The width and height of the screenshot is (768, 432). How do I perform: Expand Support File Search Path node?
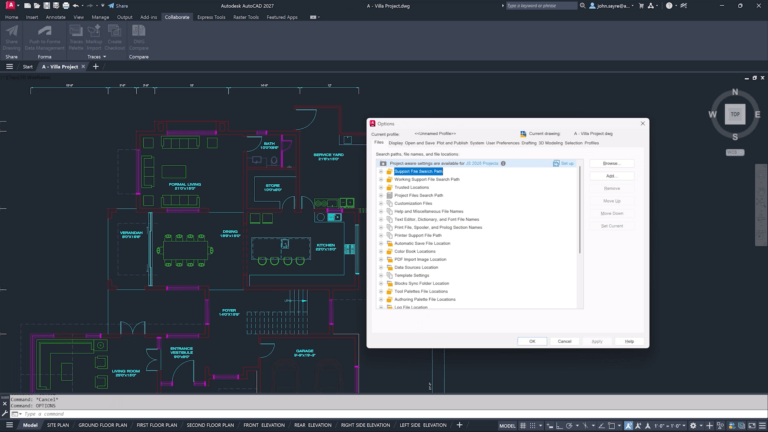click(381, 171)
